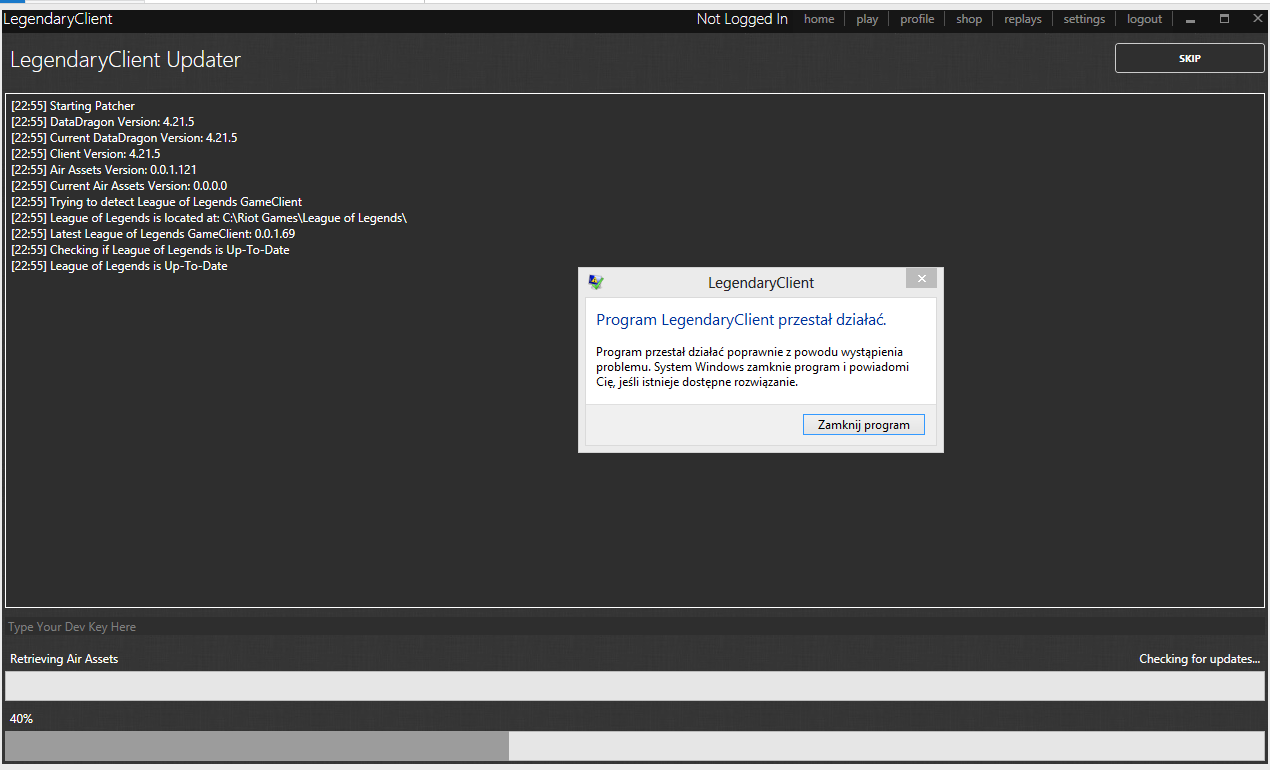Image resolution: width=1270 pixels, height=770 pixels.
Task: Click the Not Logged In status text
Action: (742, 19)
